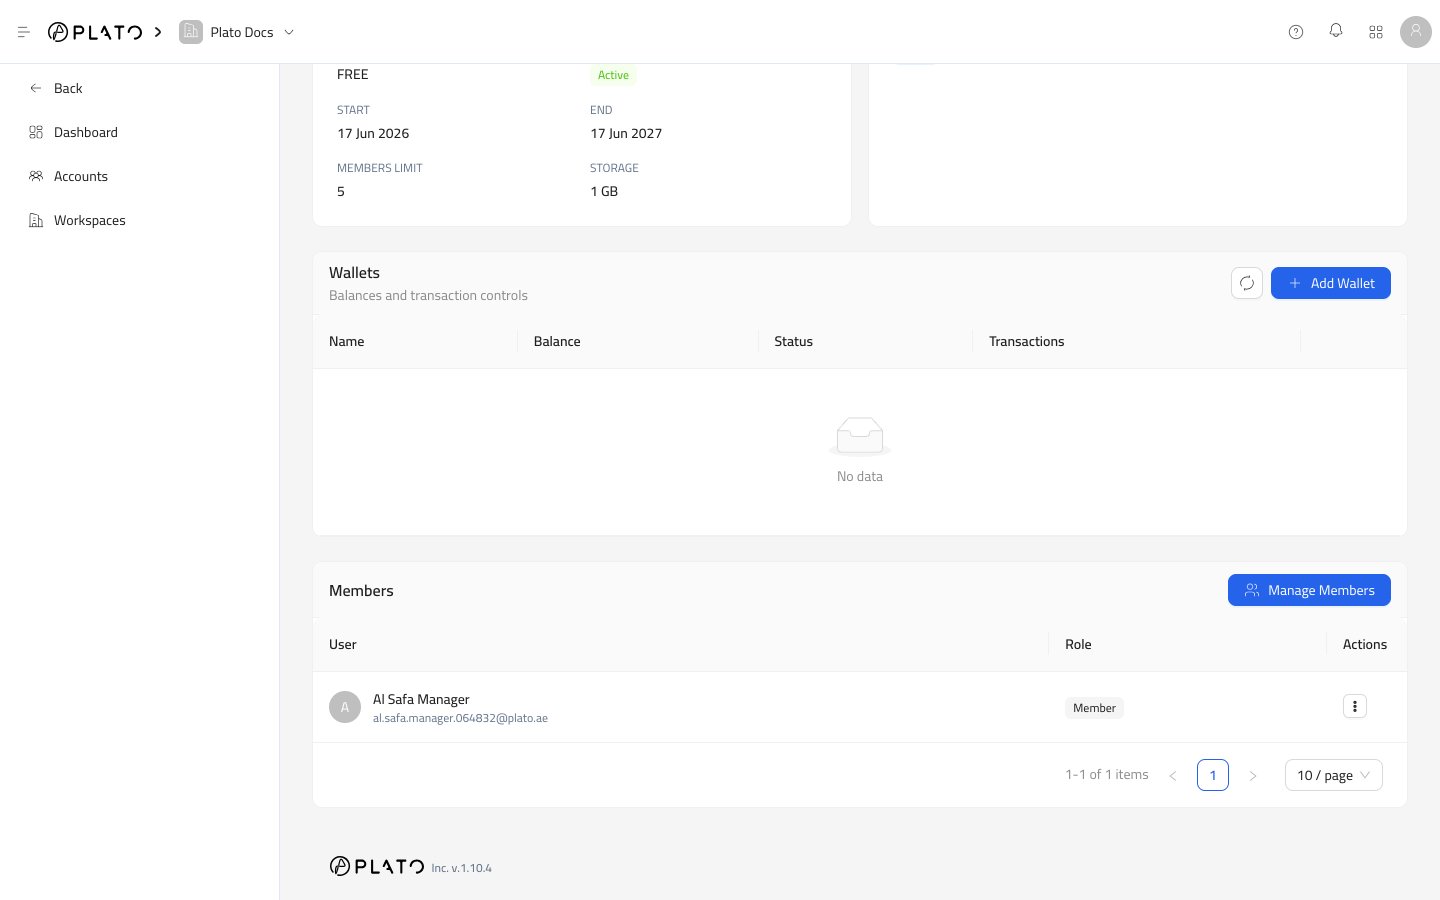The height and width of the screenshot is (900, 1440).
Task: Expand the Plato Docs workspace dropdown
Action: point(289,32)
